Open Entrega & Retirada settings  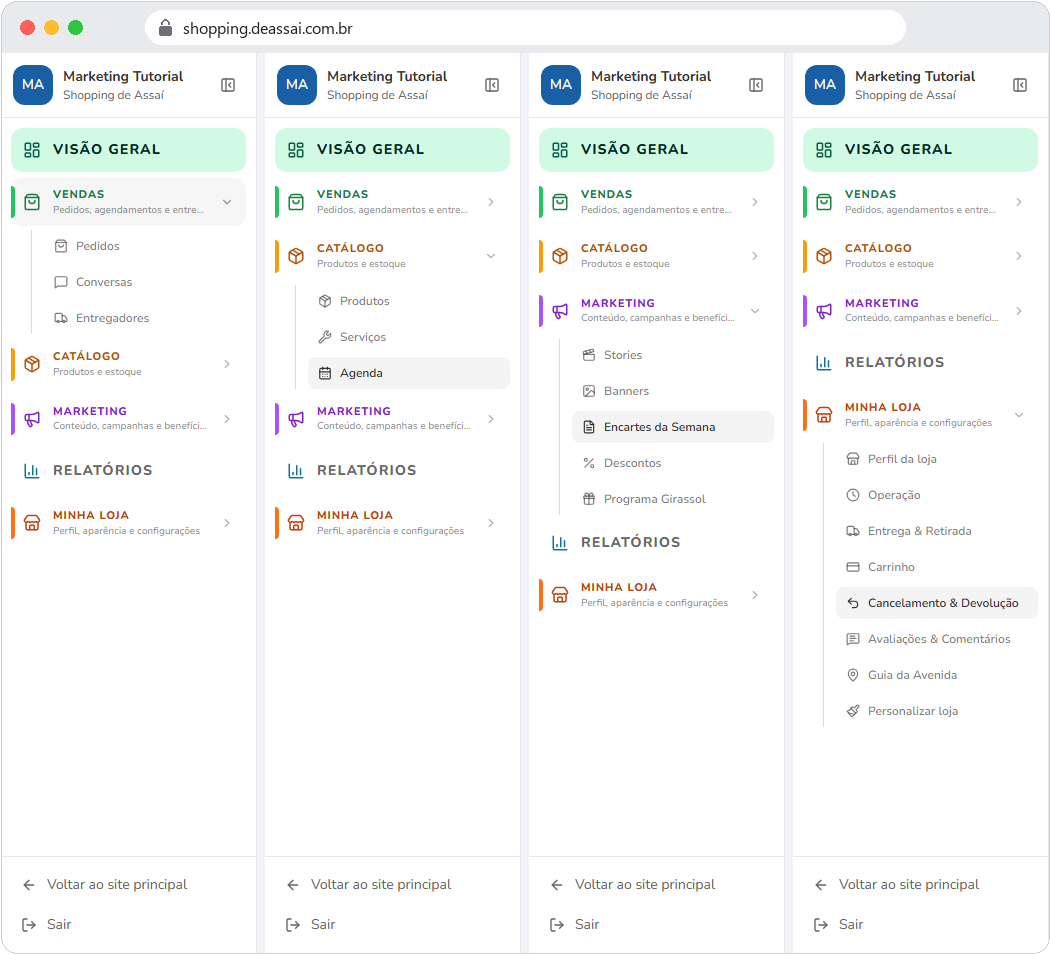(x=936, y=532)
